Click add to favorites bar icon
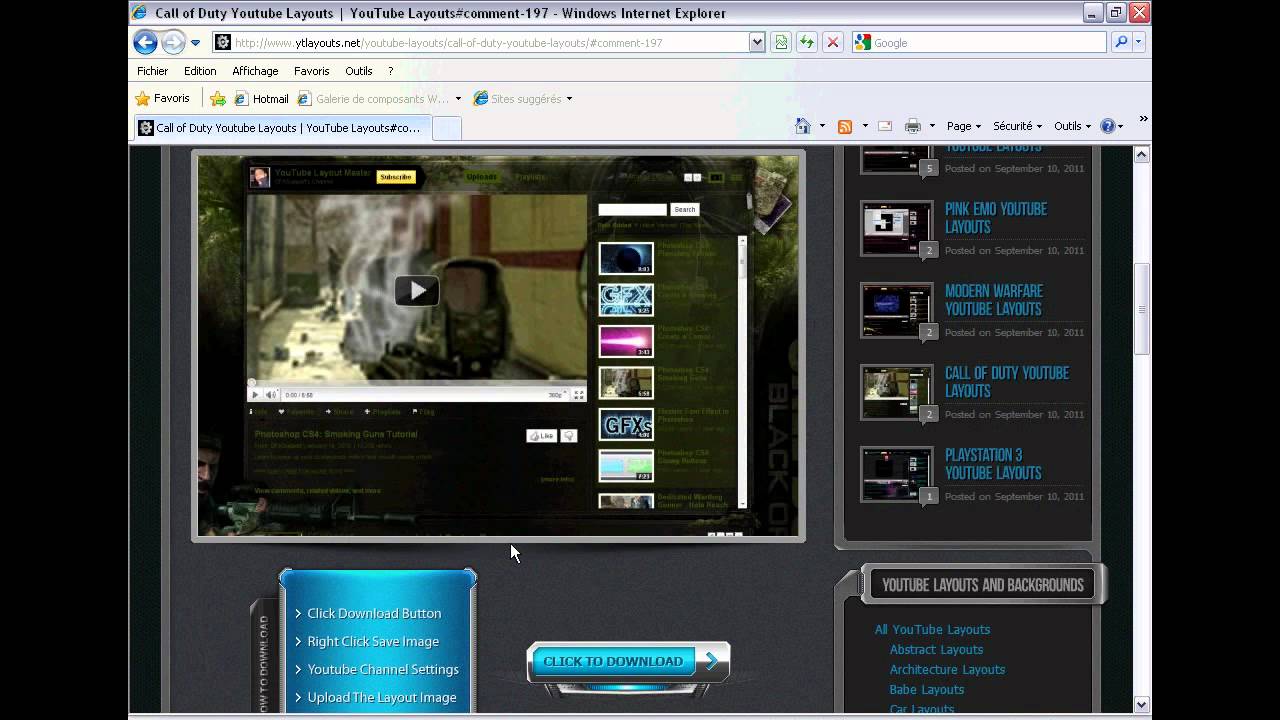 pos(218,99)
